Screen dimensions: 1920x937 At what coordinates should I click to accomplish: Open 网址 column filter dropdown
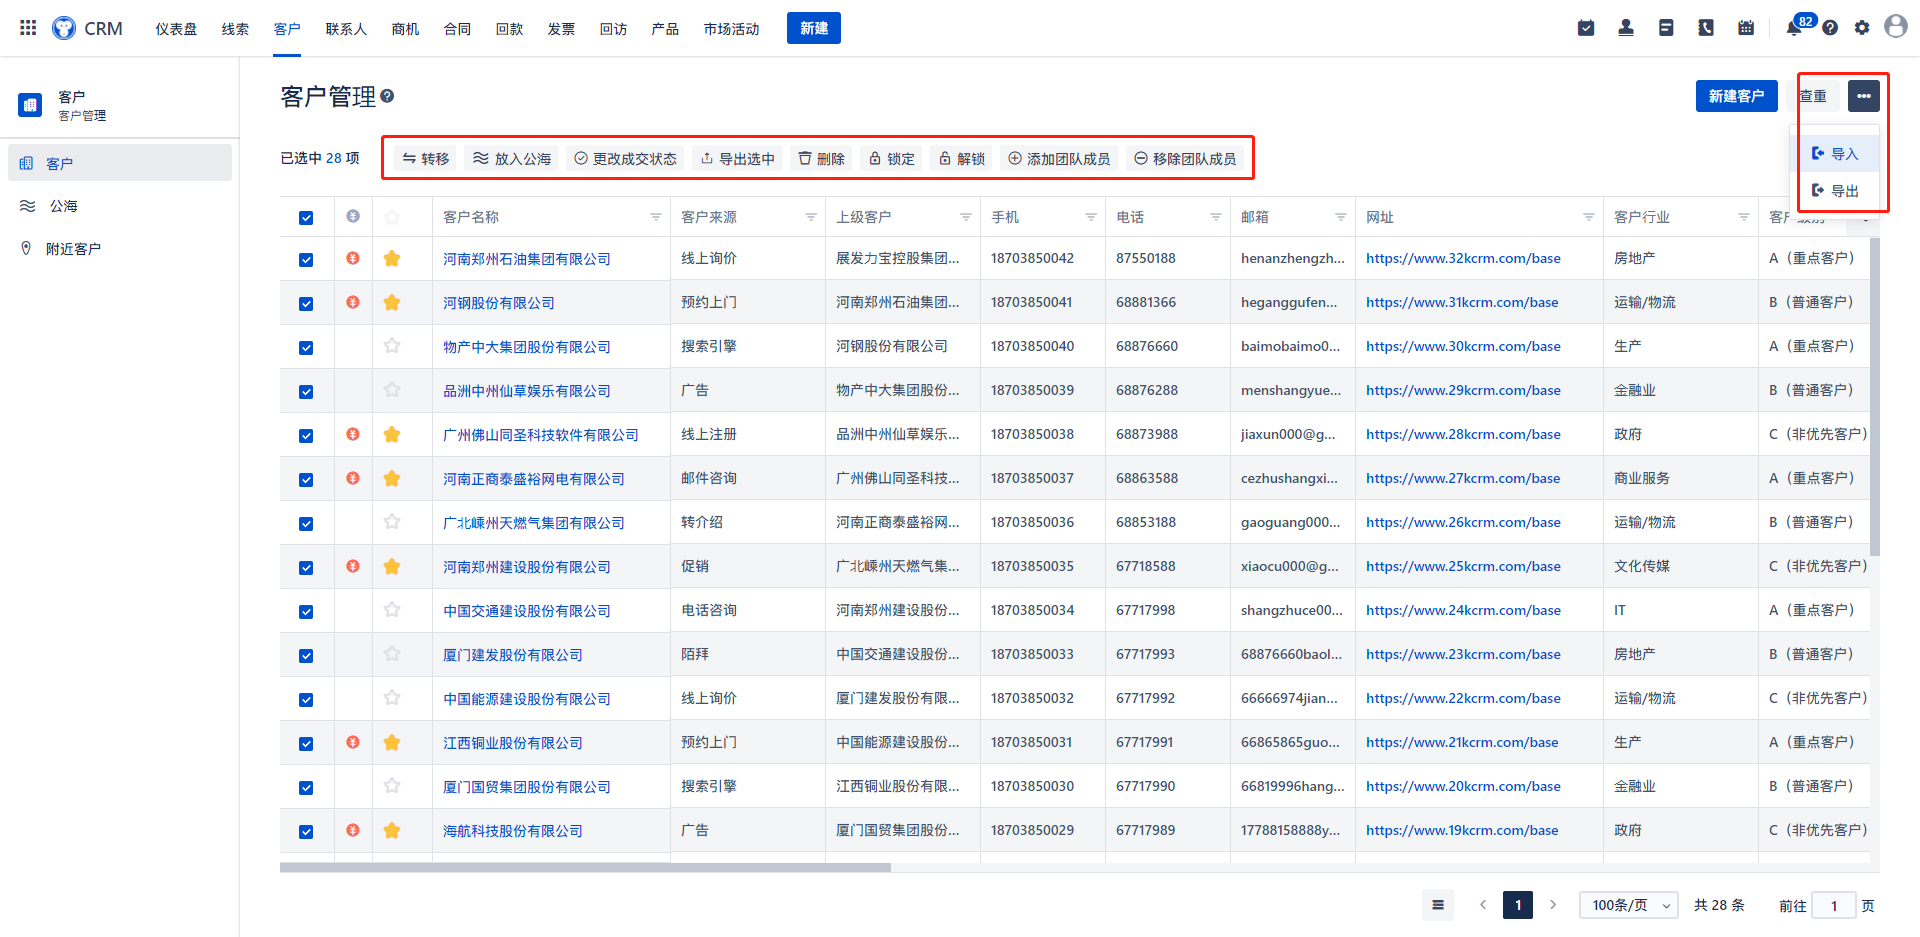pos(1589,217)
